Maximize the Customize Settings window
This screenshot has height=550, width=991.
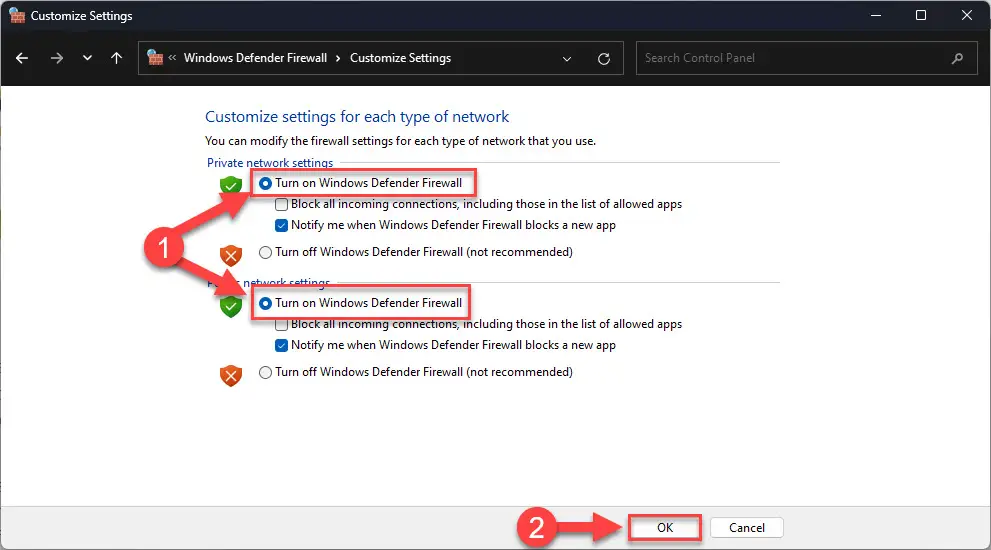point(921,15)
